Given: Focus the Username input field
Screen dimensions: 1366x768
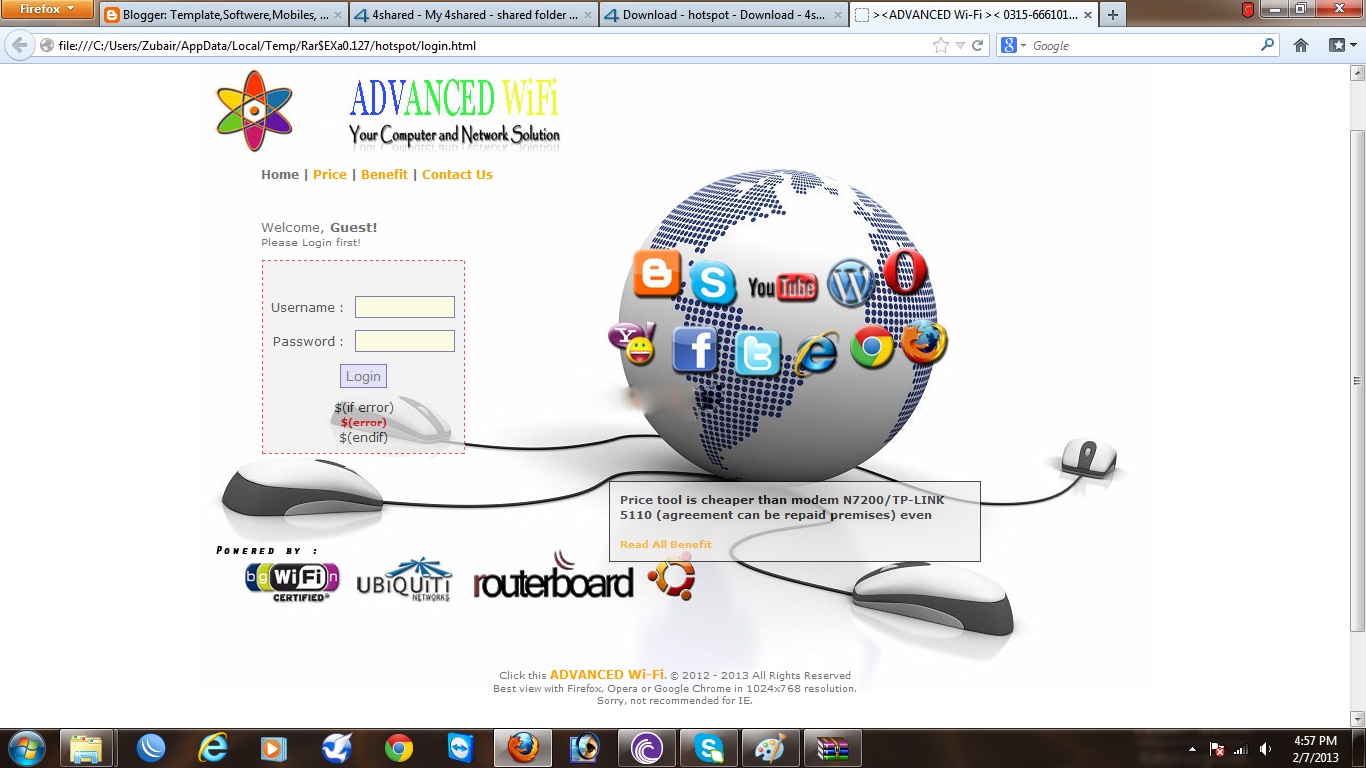Looking at the screenshot, I should [x=405, y=307].
